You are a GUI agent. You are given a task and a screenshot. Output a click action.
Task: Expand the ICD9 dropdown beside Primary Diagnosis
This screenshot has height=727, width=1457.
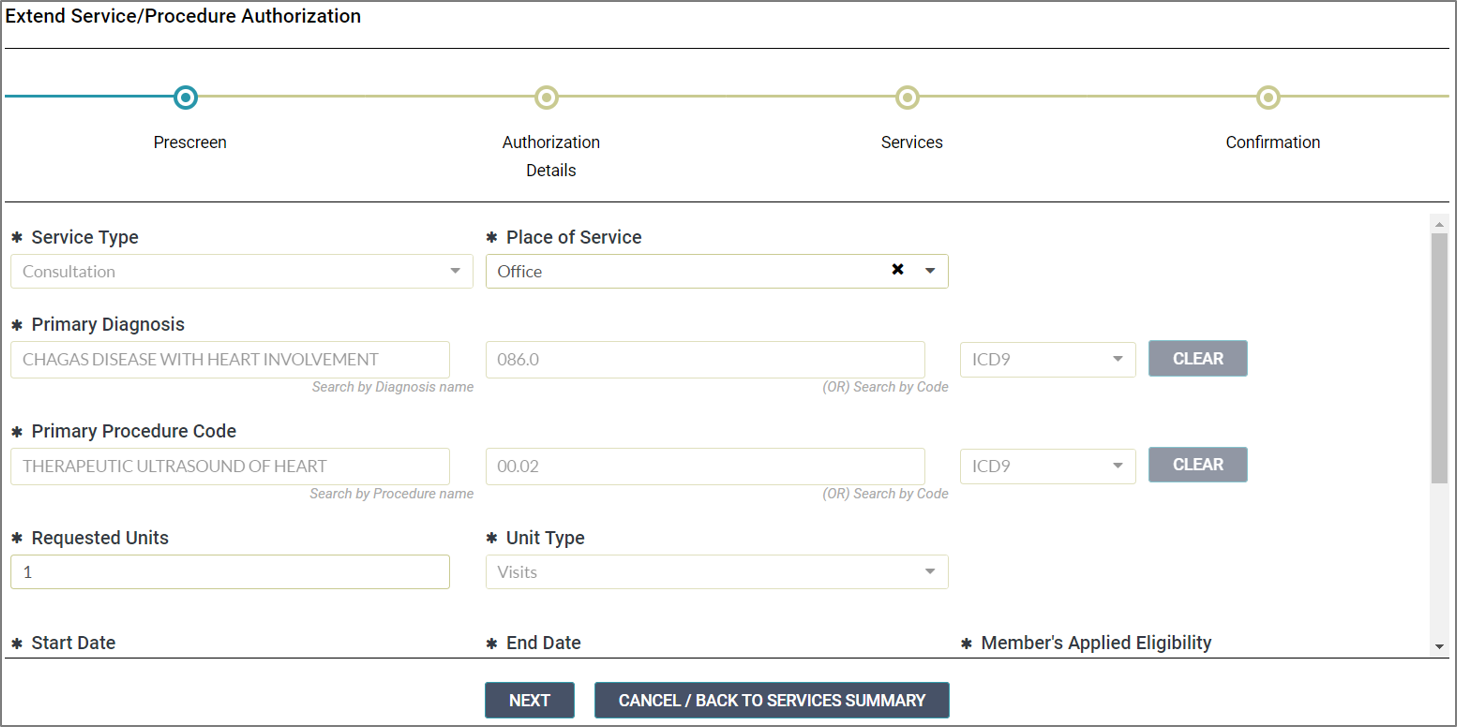1117,358
